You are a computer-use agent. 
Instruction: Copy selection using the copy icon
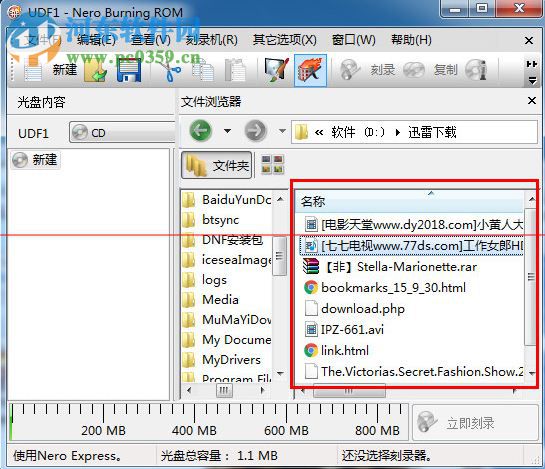pos(203,71)
